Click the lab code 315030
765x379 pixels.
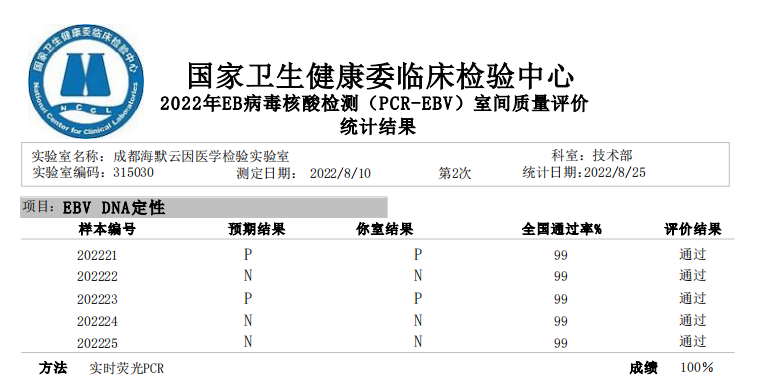tap(133, 173)
